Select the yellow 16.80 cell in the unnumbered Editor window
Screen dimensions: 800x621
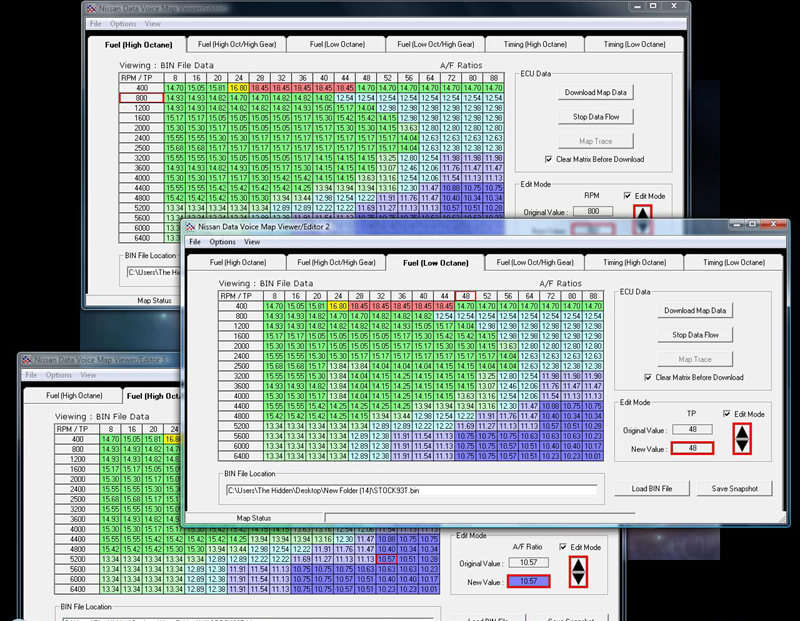click(x=238, y=88)
